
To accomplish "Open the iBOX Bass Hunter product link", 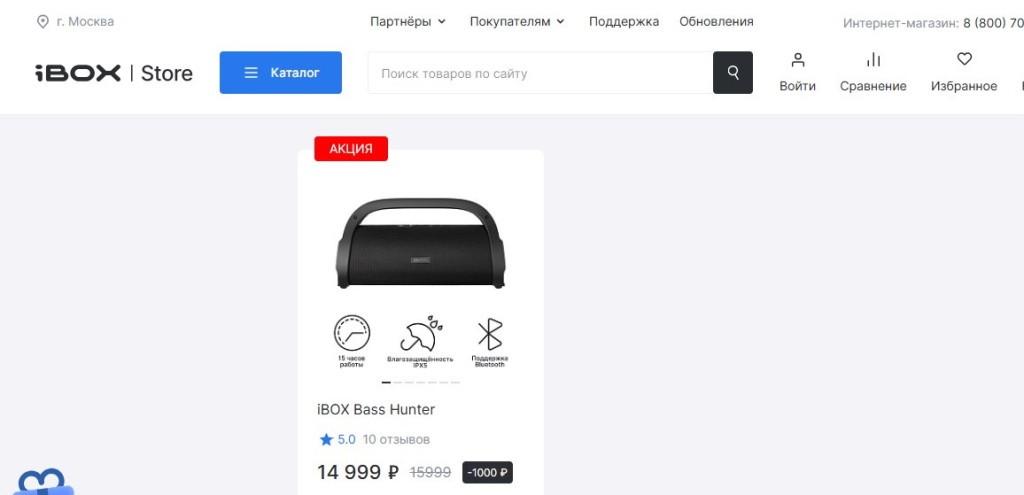I will 376,409.
